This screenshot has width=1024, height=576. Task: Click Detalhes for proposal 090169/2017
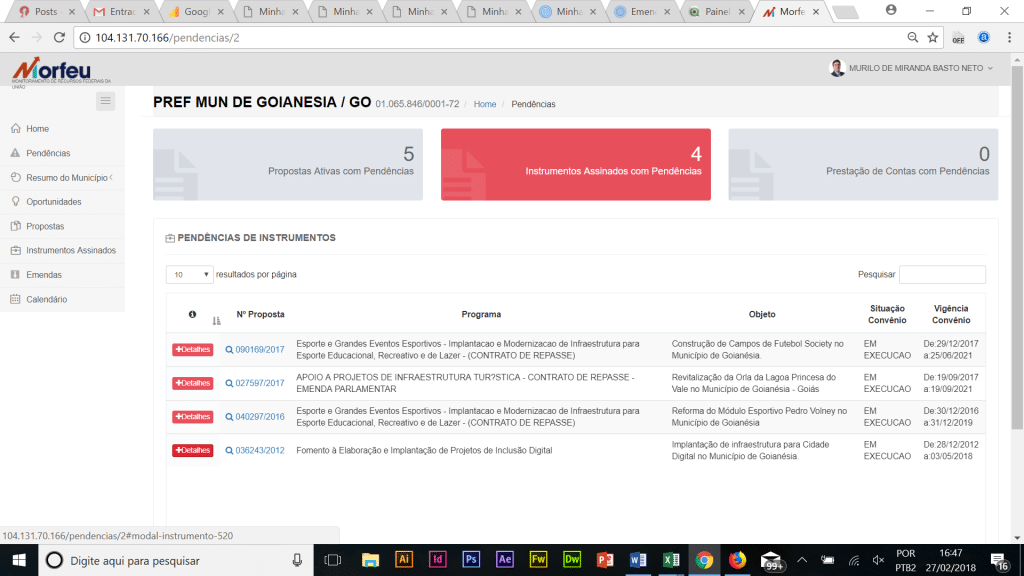(x=192, y=350)
